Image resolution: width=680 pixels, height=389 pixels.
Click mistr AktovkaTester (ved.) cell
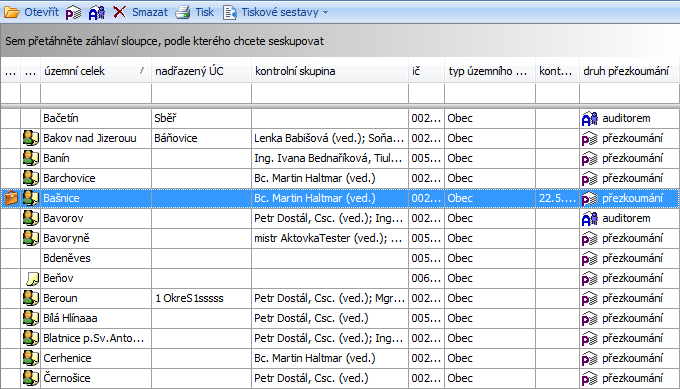[x=330, y=238]
